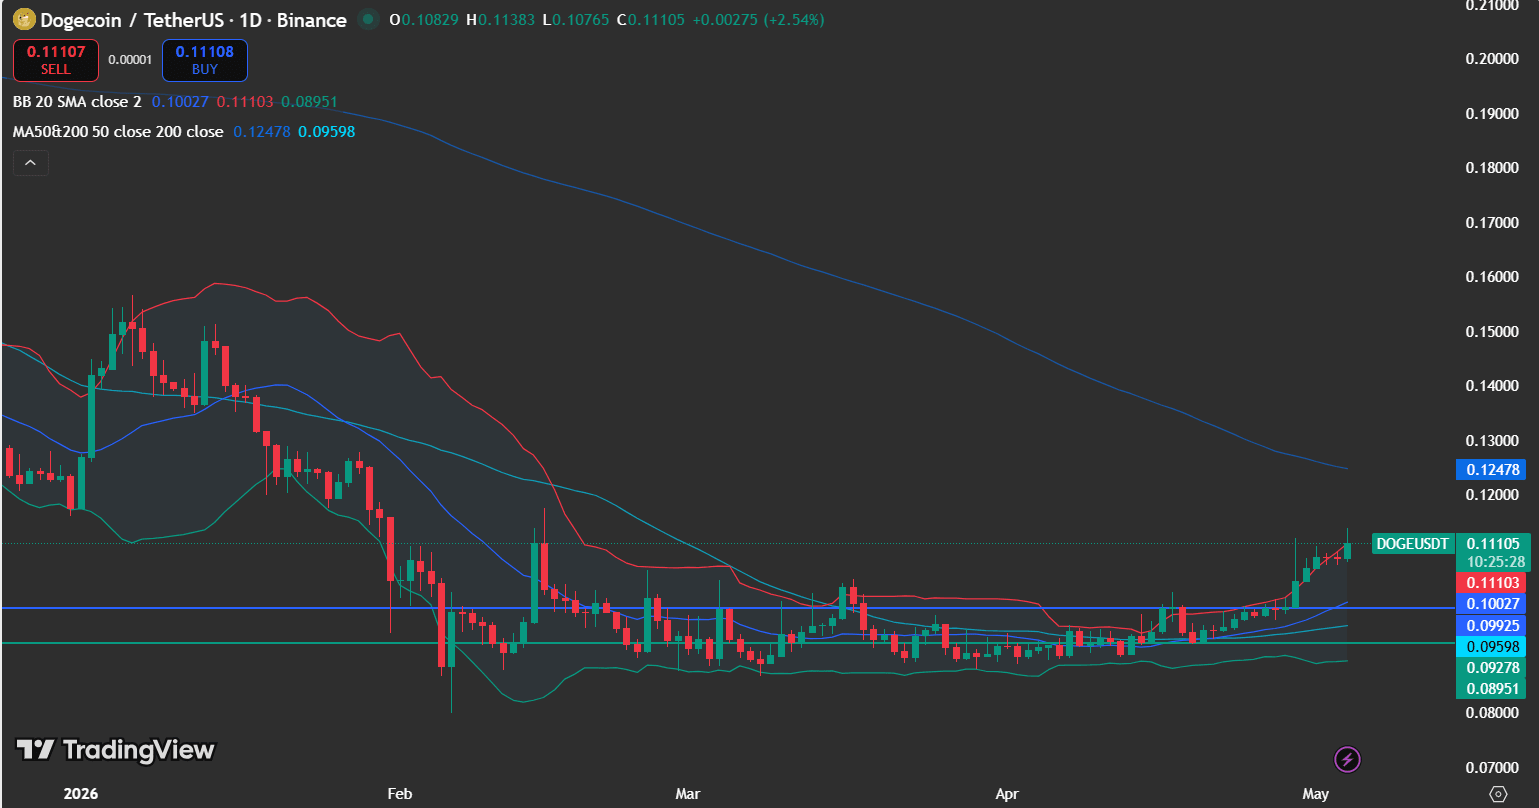
Task: Click the MA200 value 0.09598 in legend
Action: [x=326, y=132]
